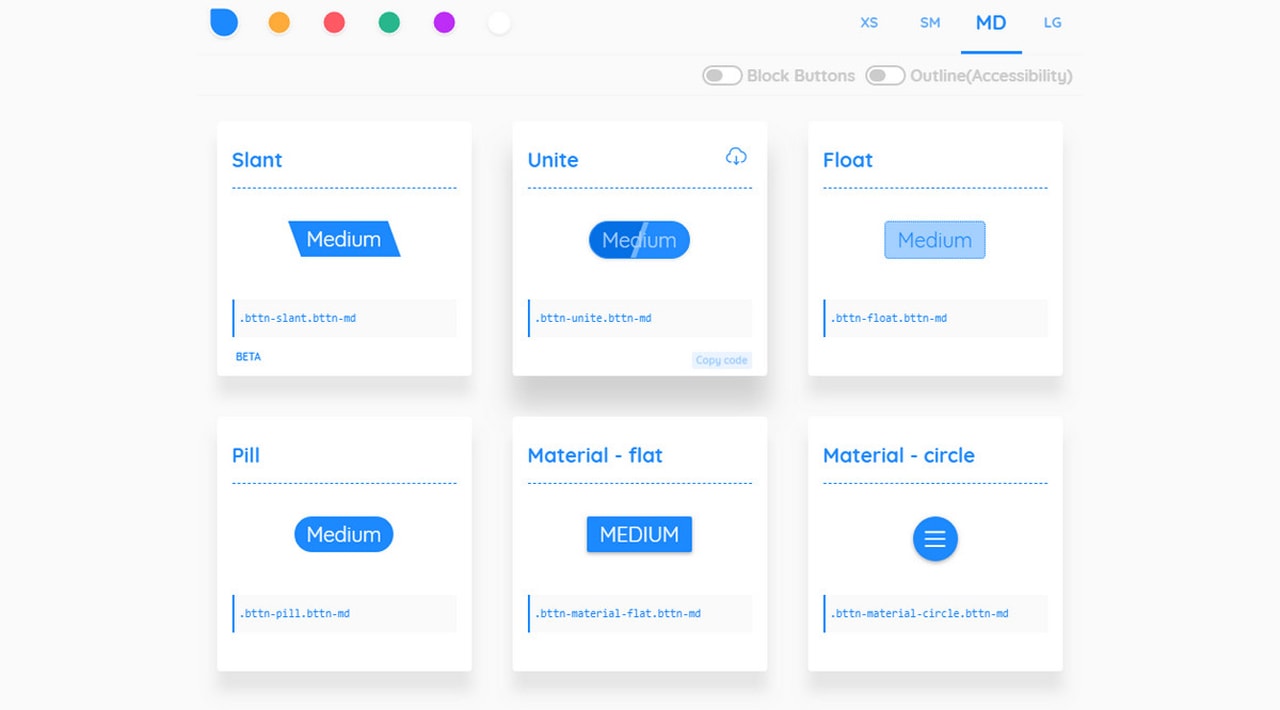Click the cloud download icon on Unite card

(736, 156)
